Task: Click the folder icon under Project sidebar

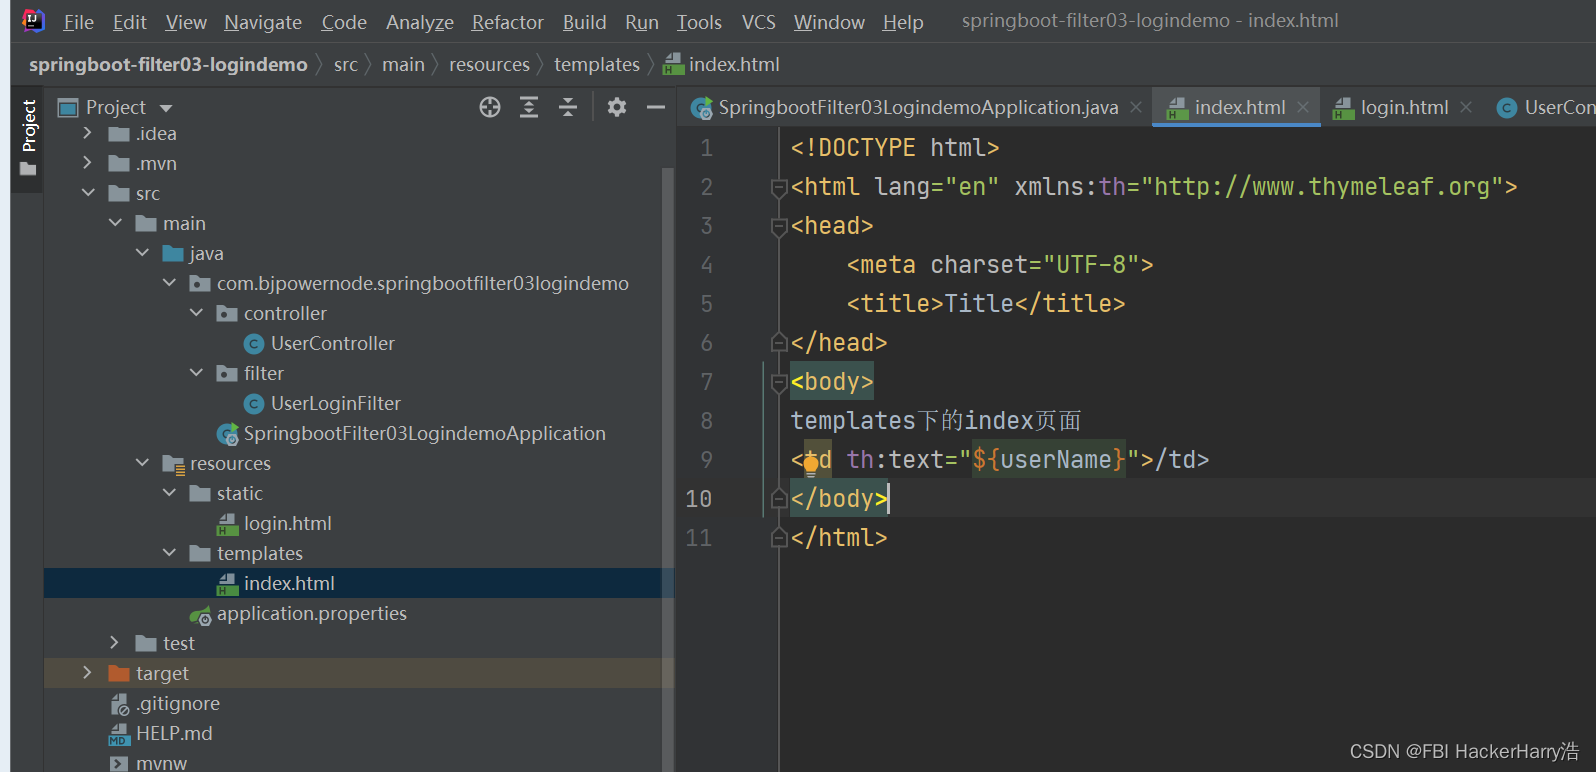Action: point(28,169)
